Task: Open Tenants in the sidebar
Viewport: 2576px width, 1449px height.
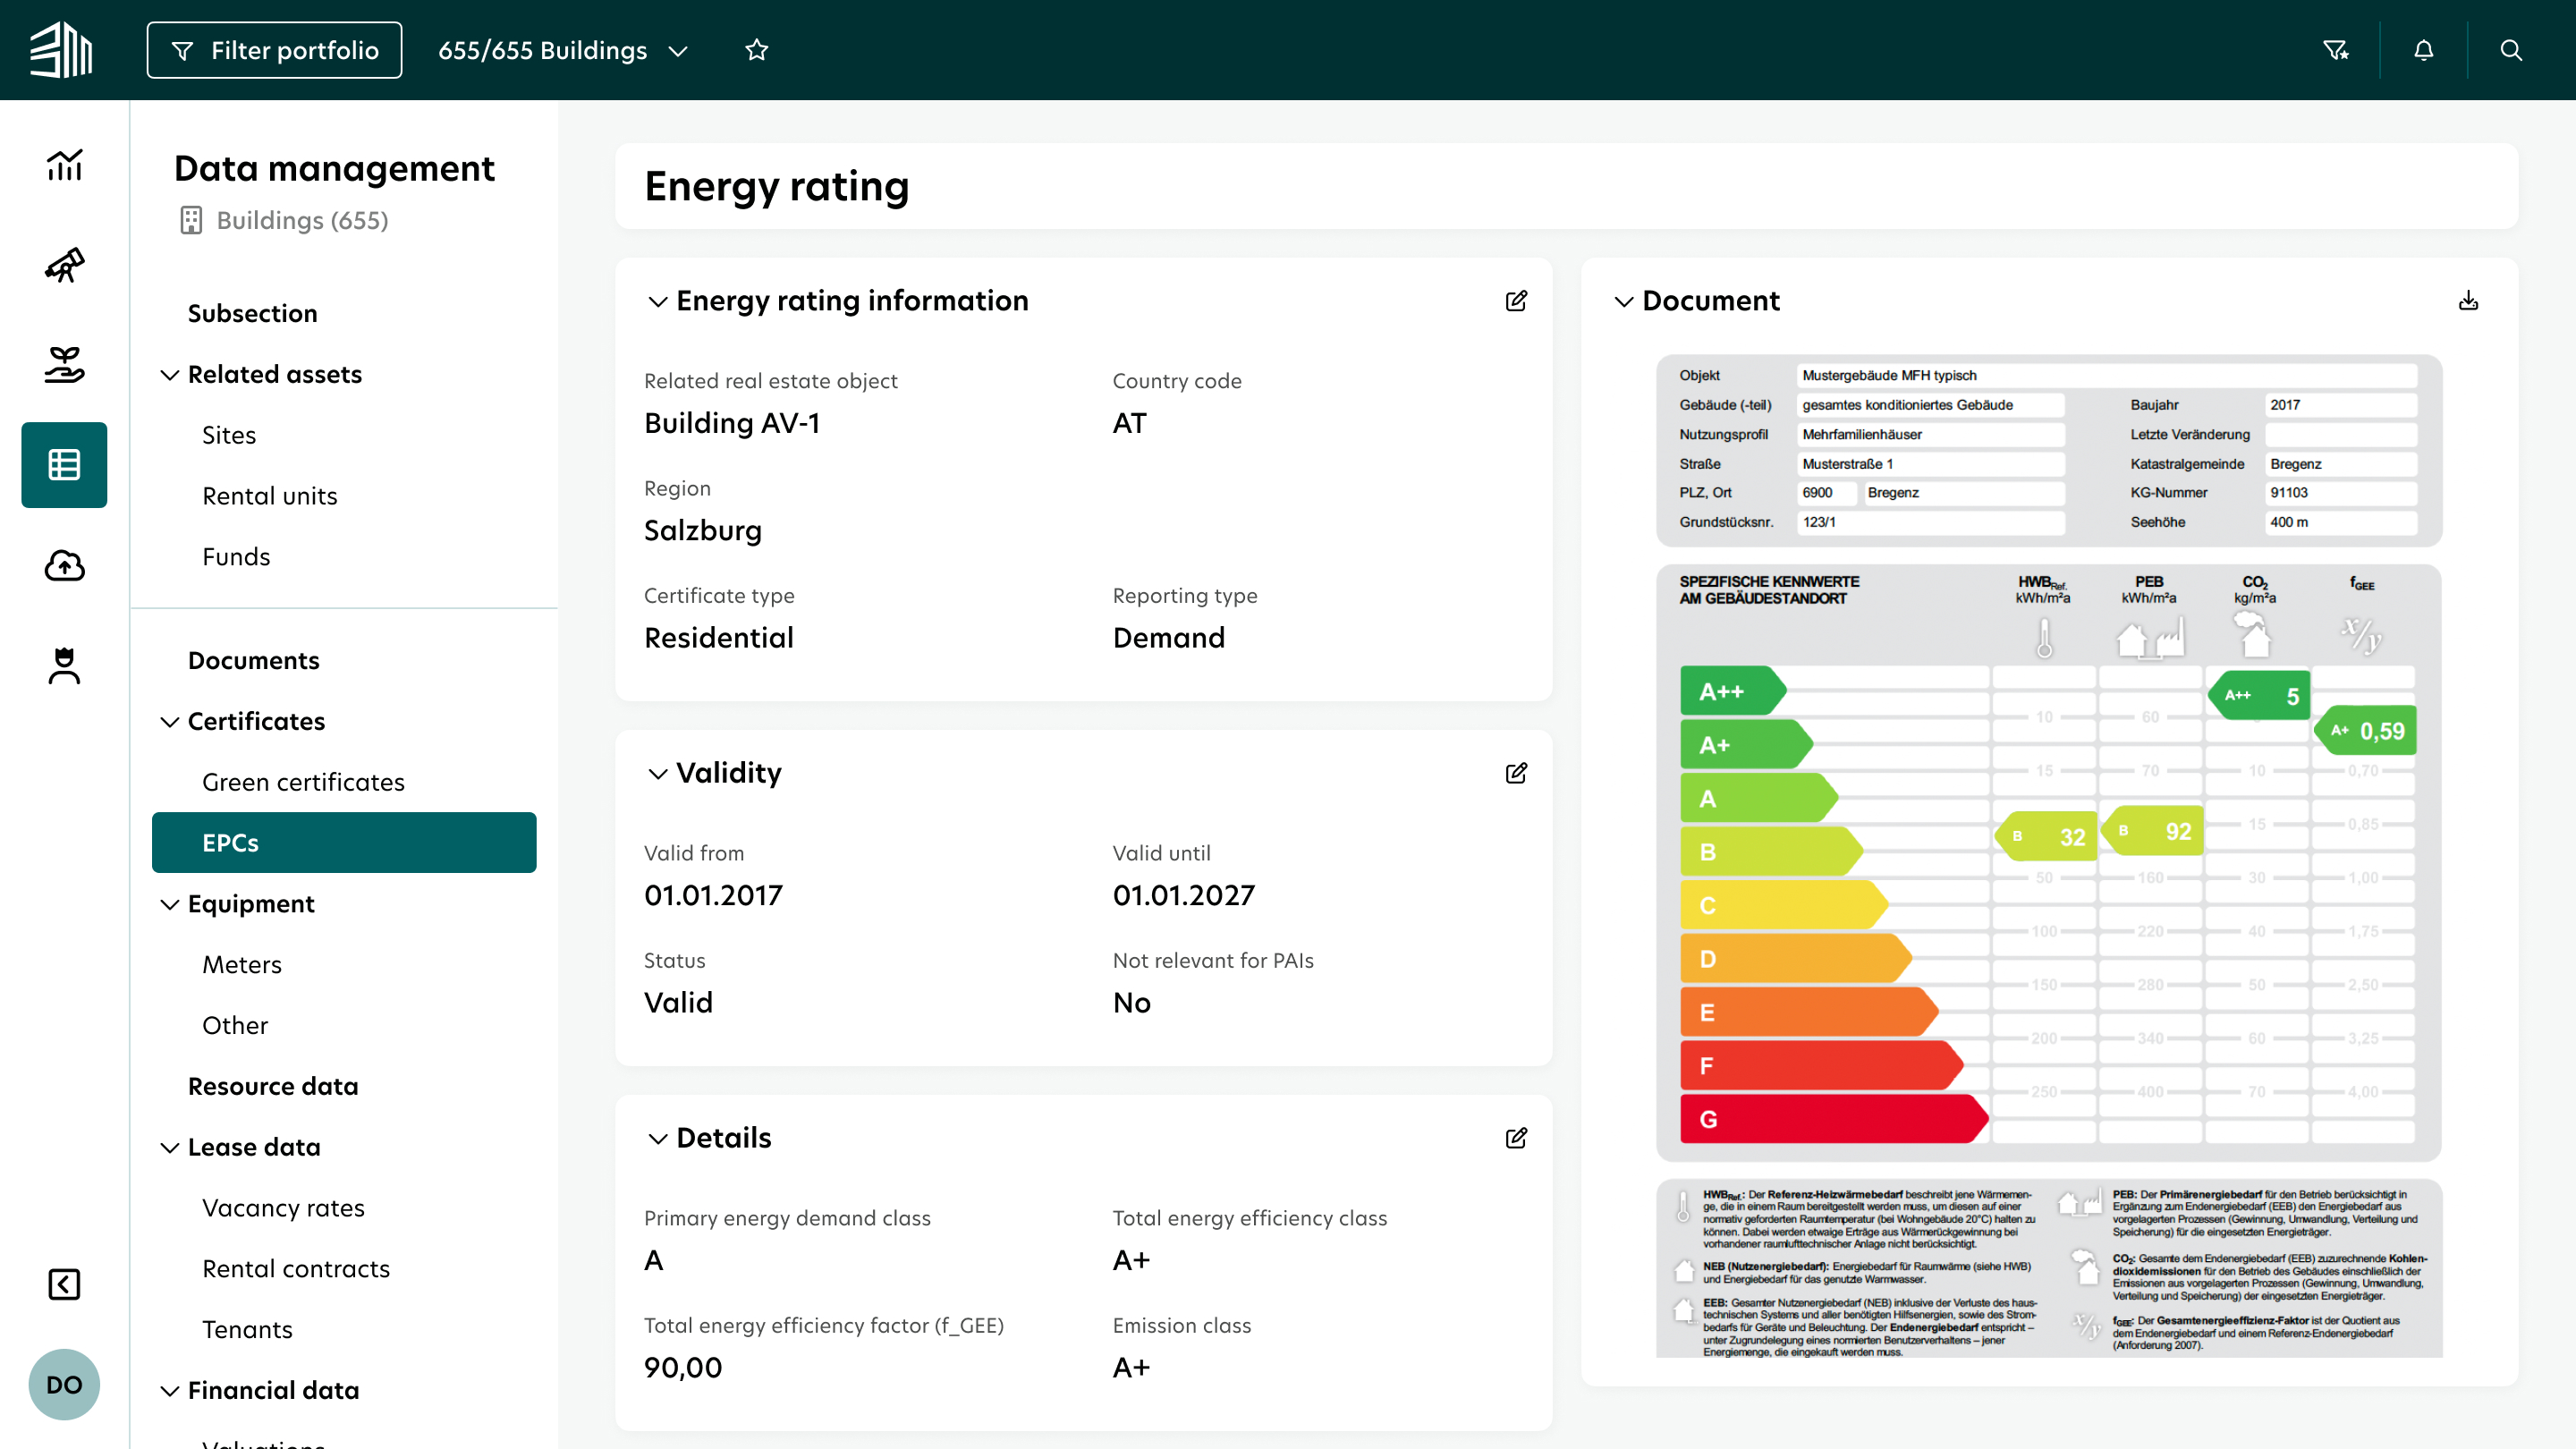Action: coord(247,1330)
